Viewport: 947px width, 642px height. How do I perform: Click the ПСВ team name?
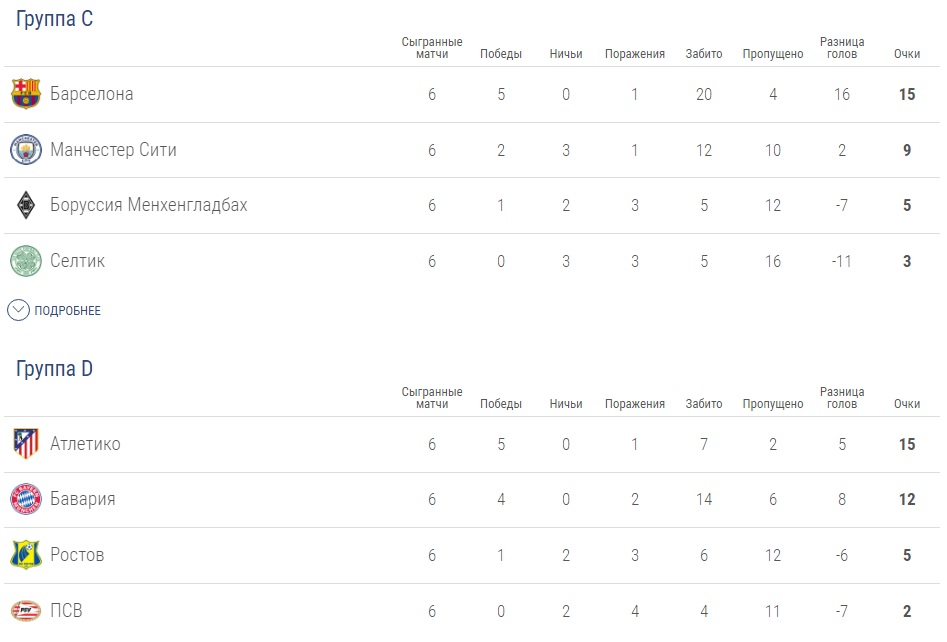pyautogui.click(x=67, y=610)
